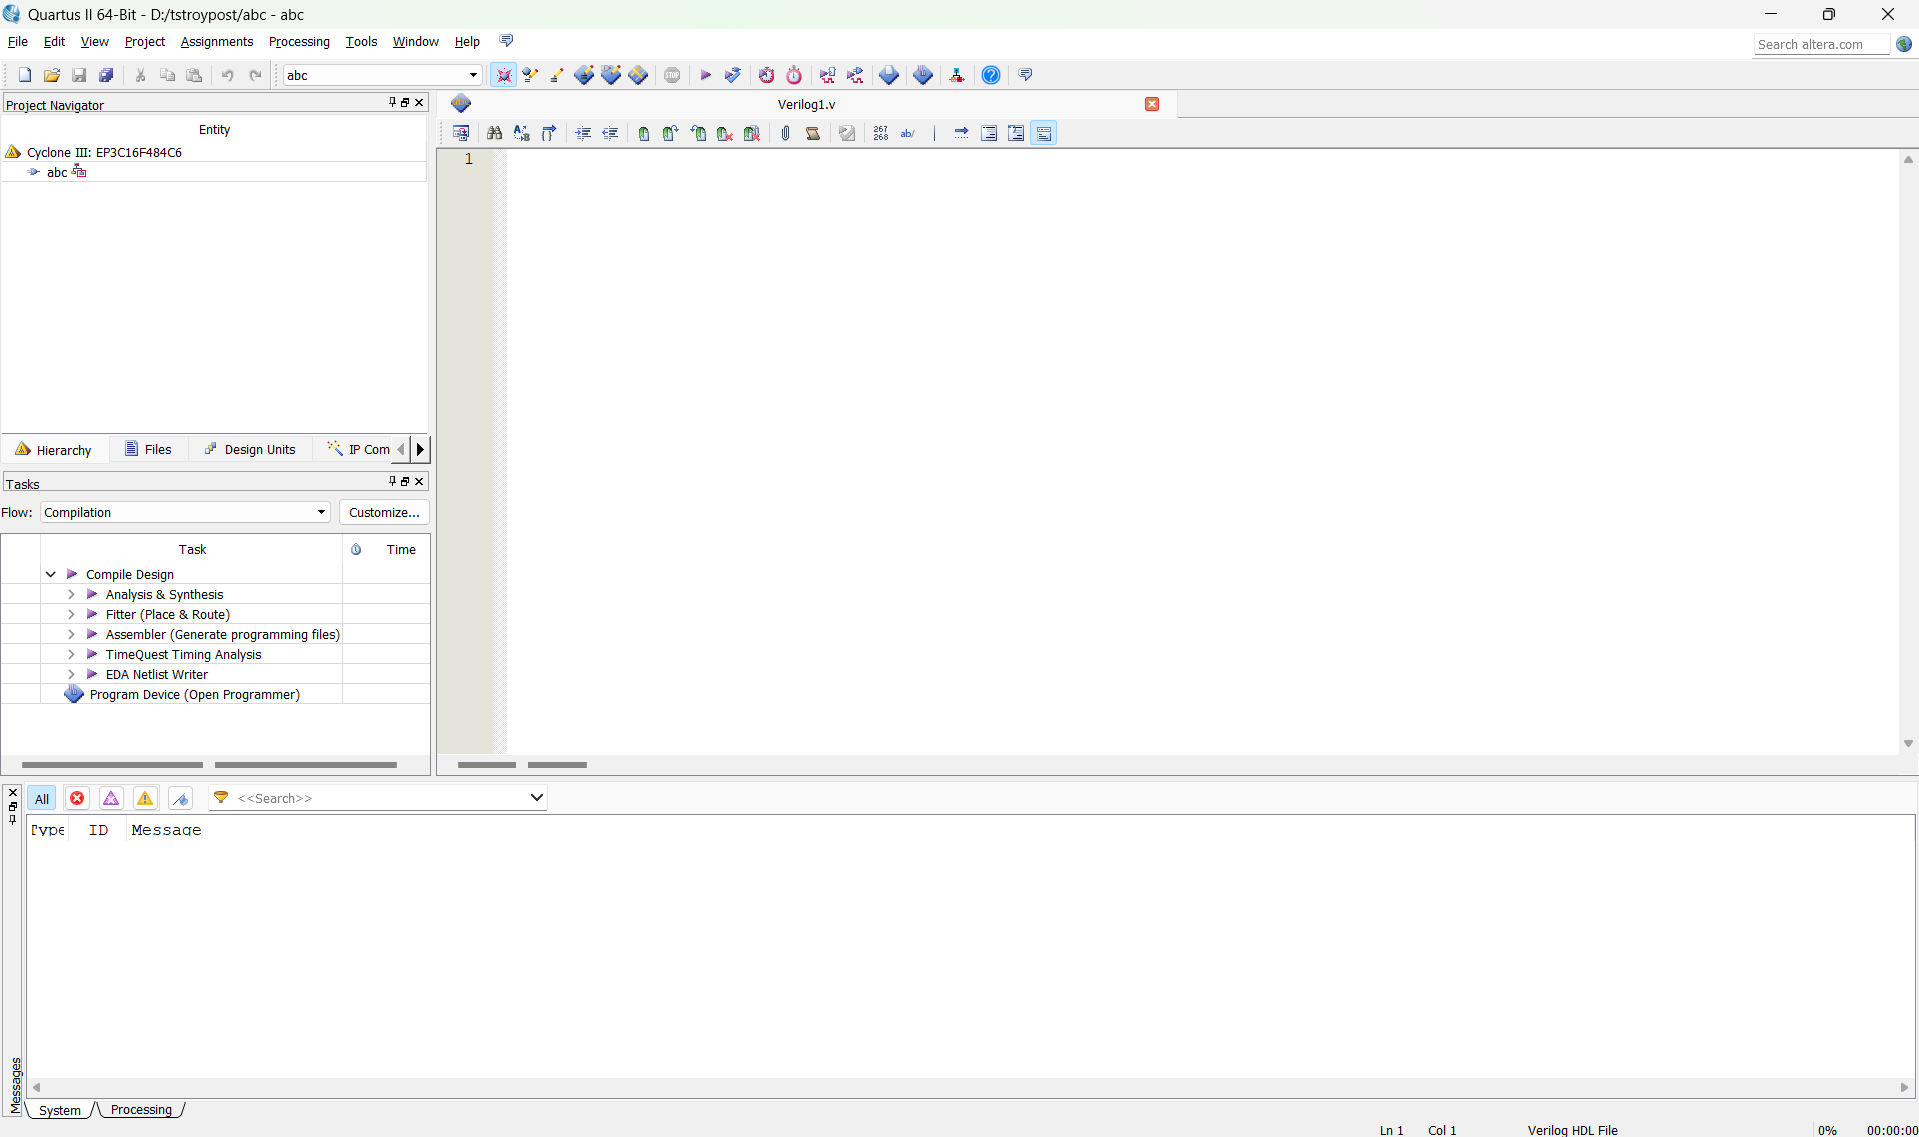Open the messages Search dropdown arrow

tap(536, 798)
